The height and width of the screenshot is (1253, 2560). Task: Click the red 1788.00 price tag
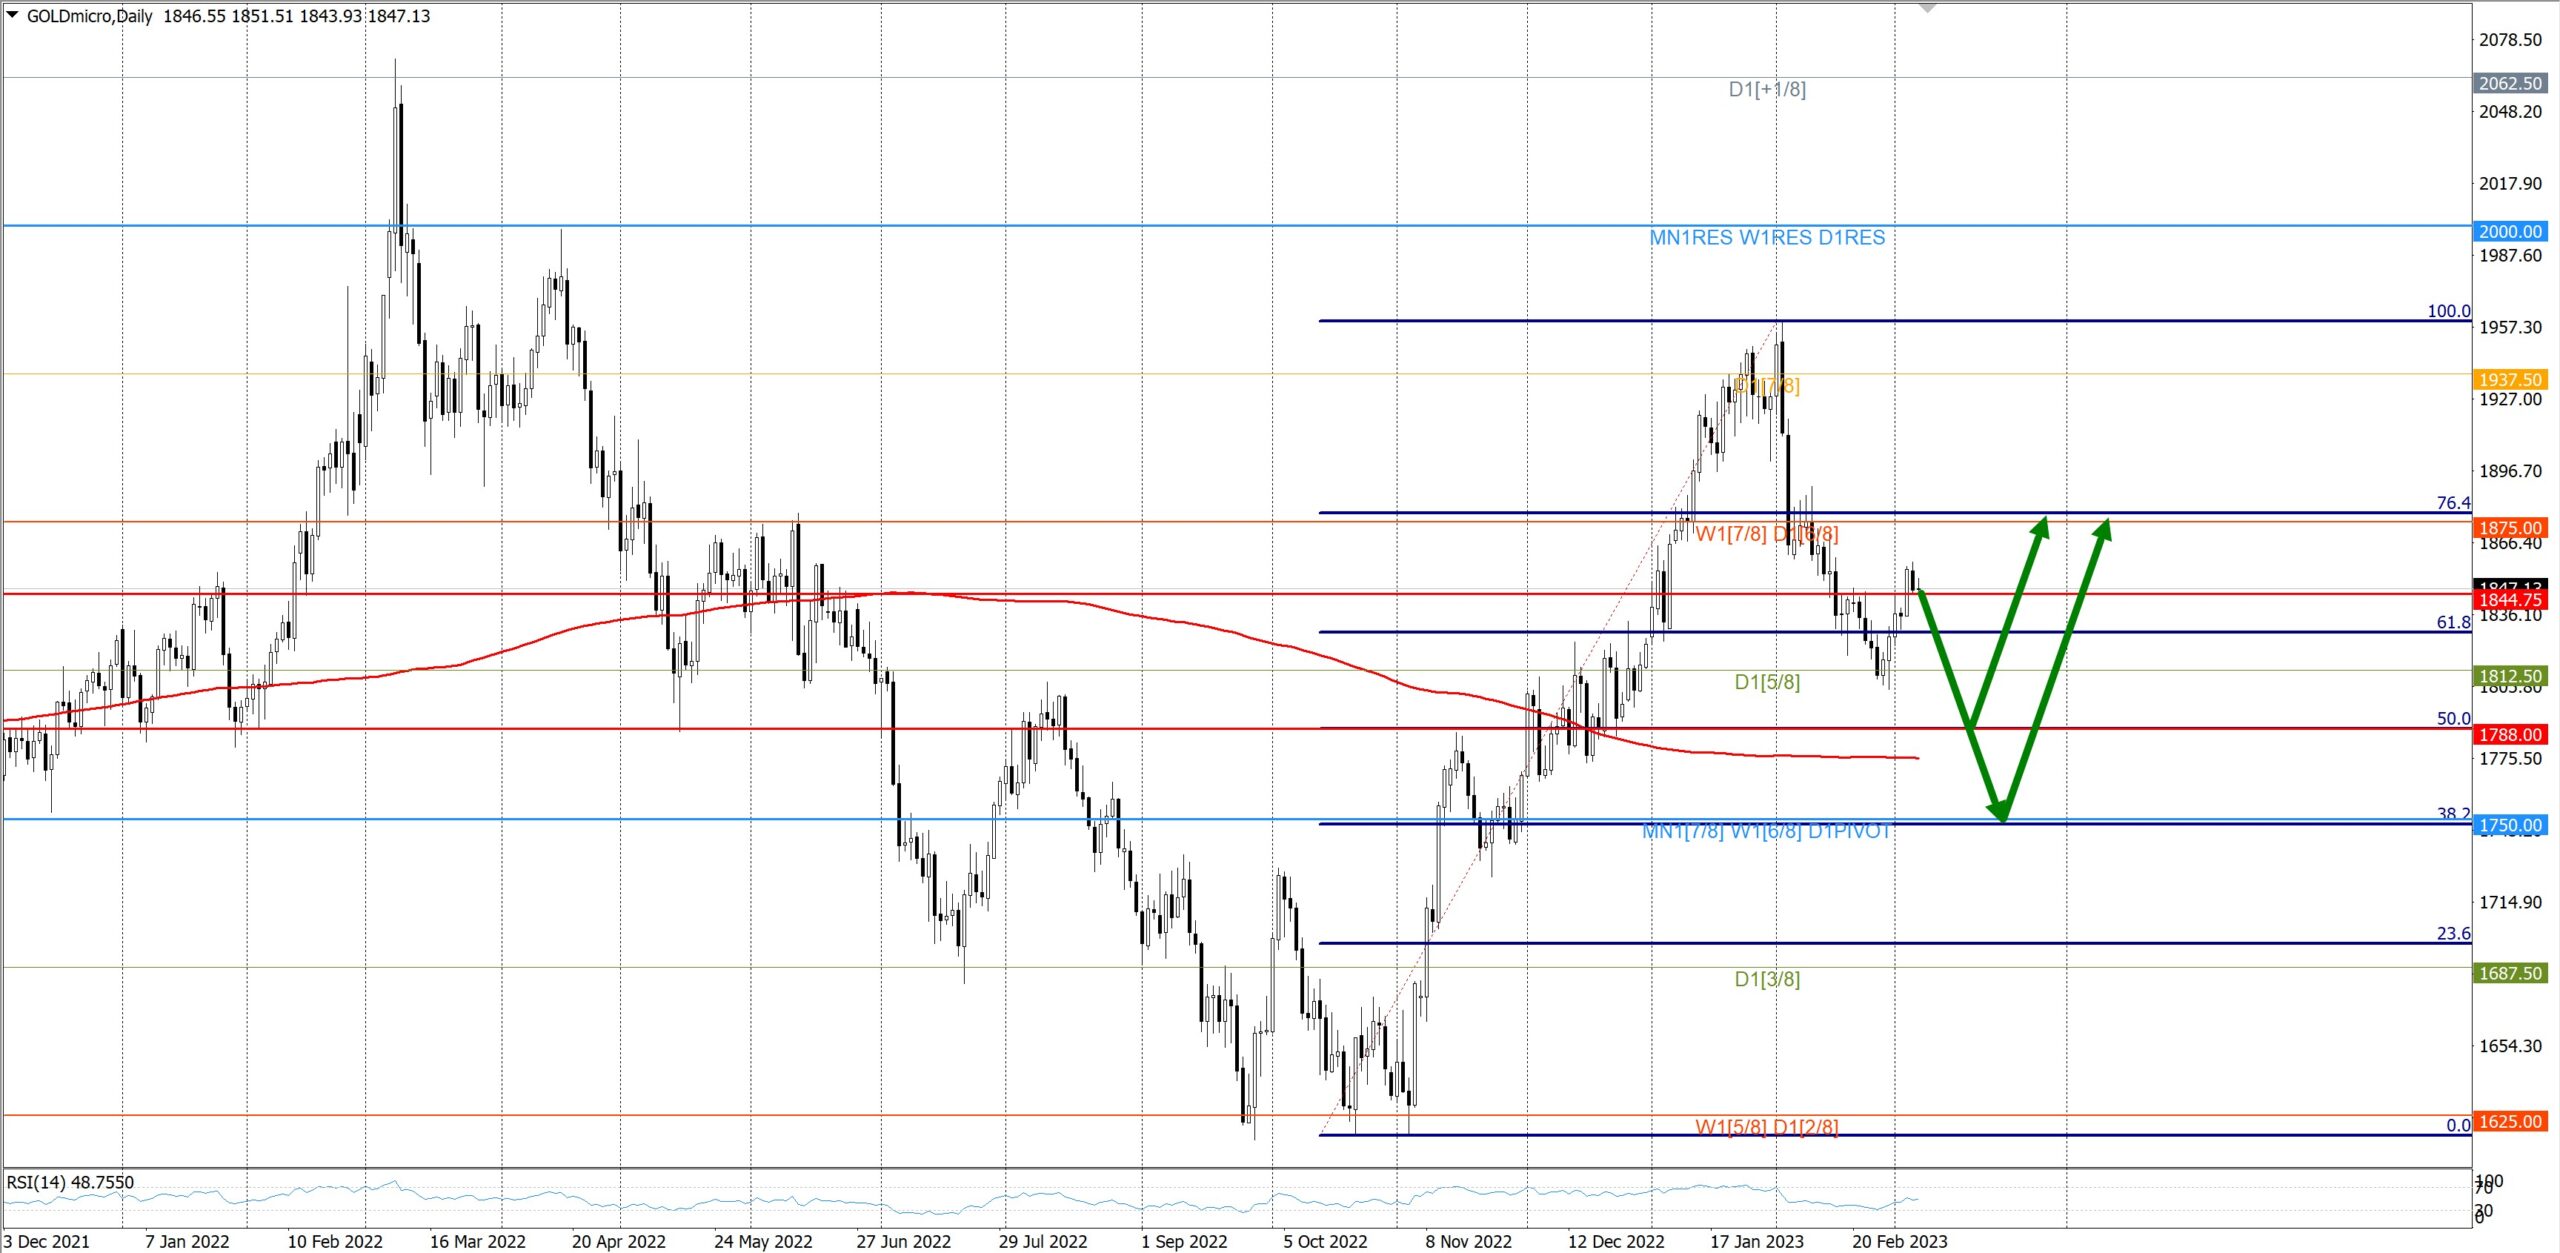[2509, 734]
